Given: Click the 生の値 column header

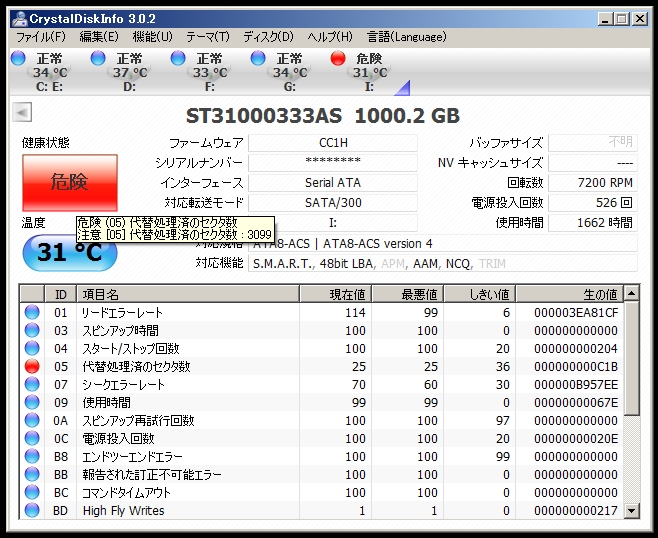Looking at the screenshot, I should pos(569,294).
